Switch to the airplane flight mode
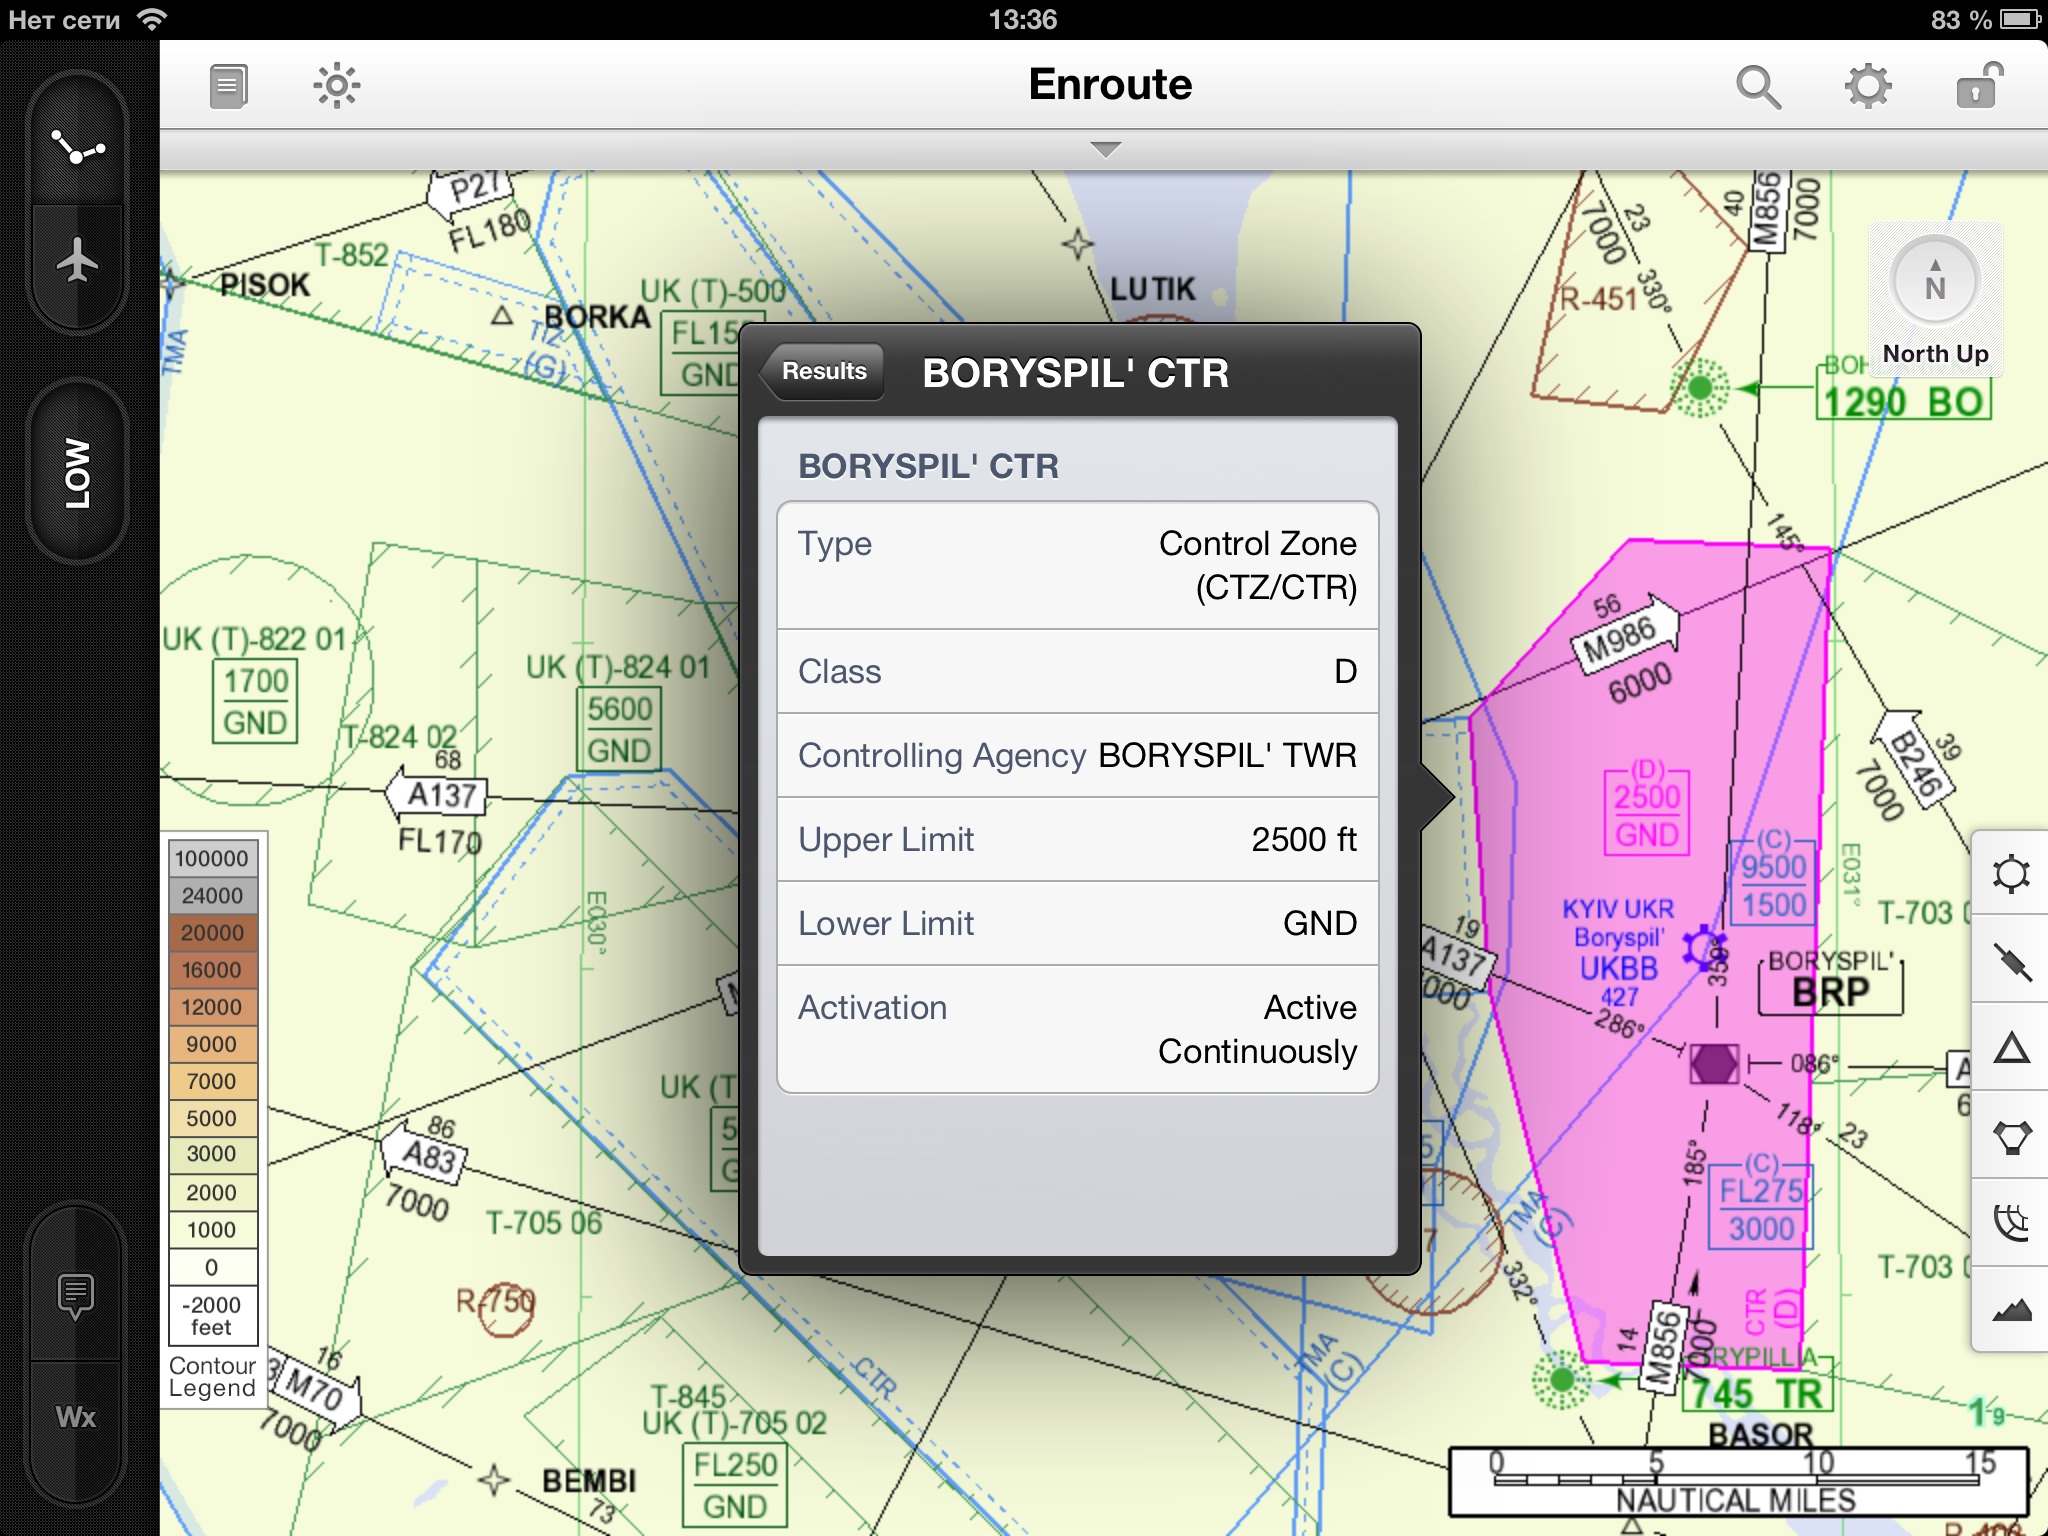 tap(78, 262)
